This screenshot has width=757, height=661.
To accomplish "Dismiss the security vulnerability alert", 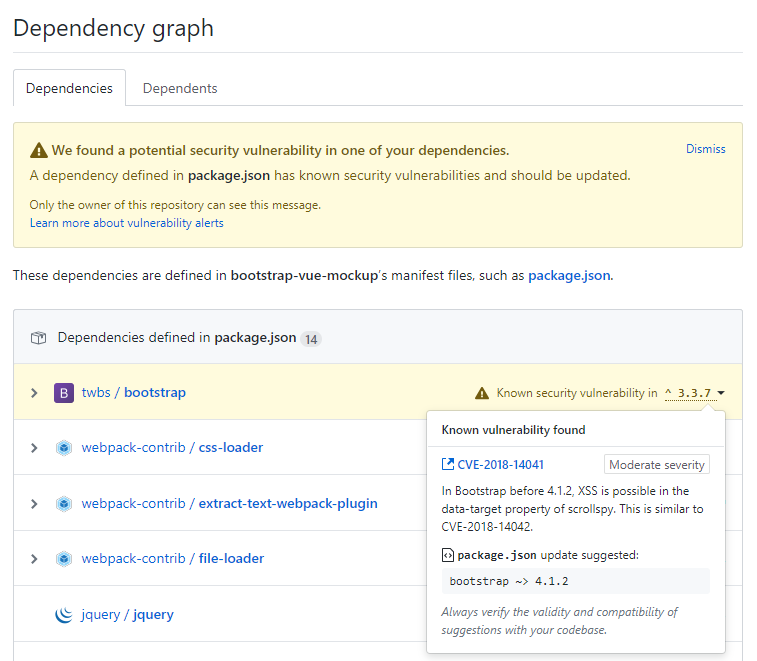I will click(x=705, y=149).
